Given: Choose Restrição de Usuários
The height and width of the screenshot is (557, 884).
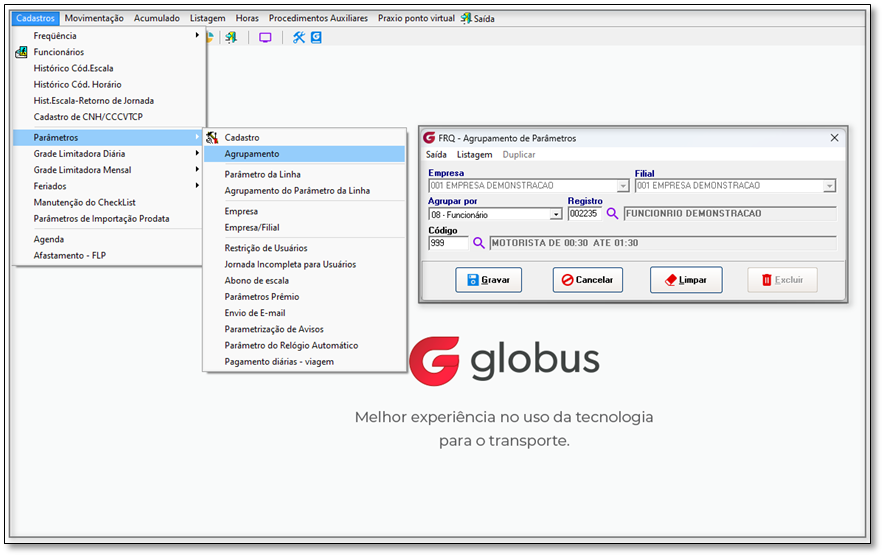Looking at the screenshot, I should pyautogui.click(x=304, y=248).
